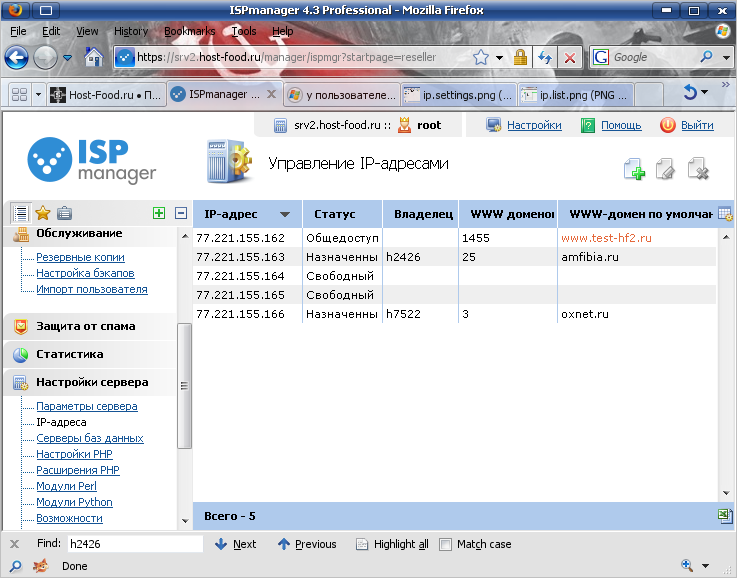Open the briefcase sidebar view
The height and width of the screenshot is (578, 737).
click(64, 213)
